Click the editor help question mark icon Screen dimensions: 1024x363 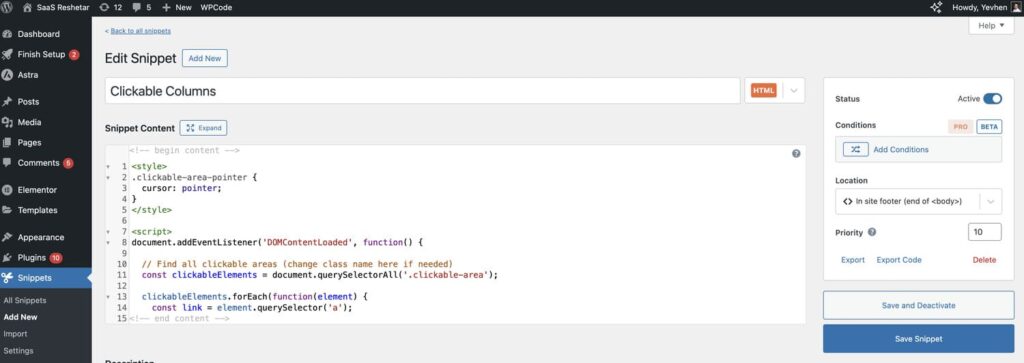(795, 153)
